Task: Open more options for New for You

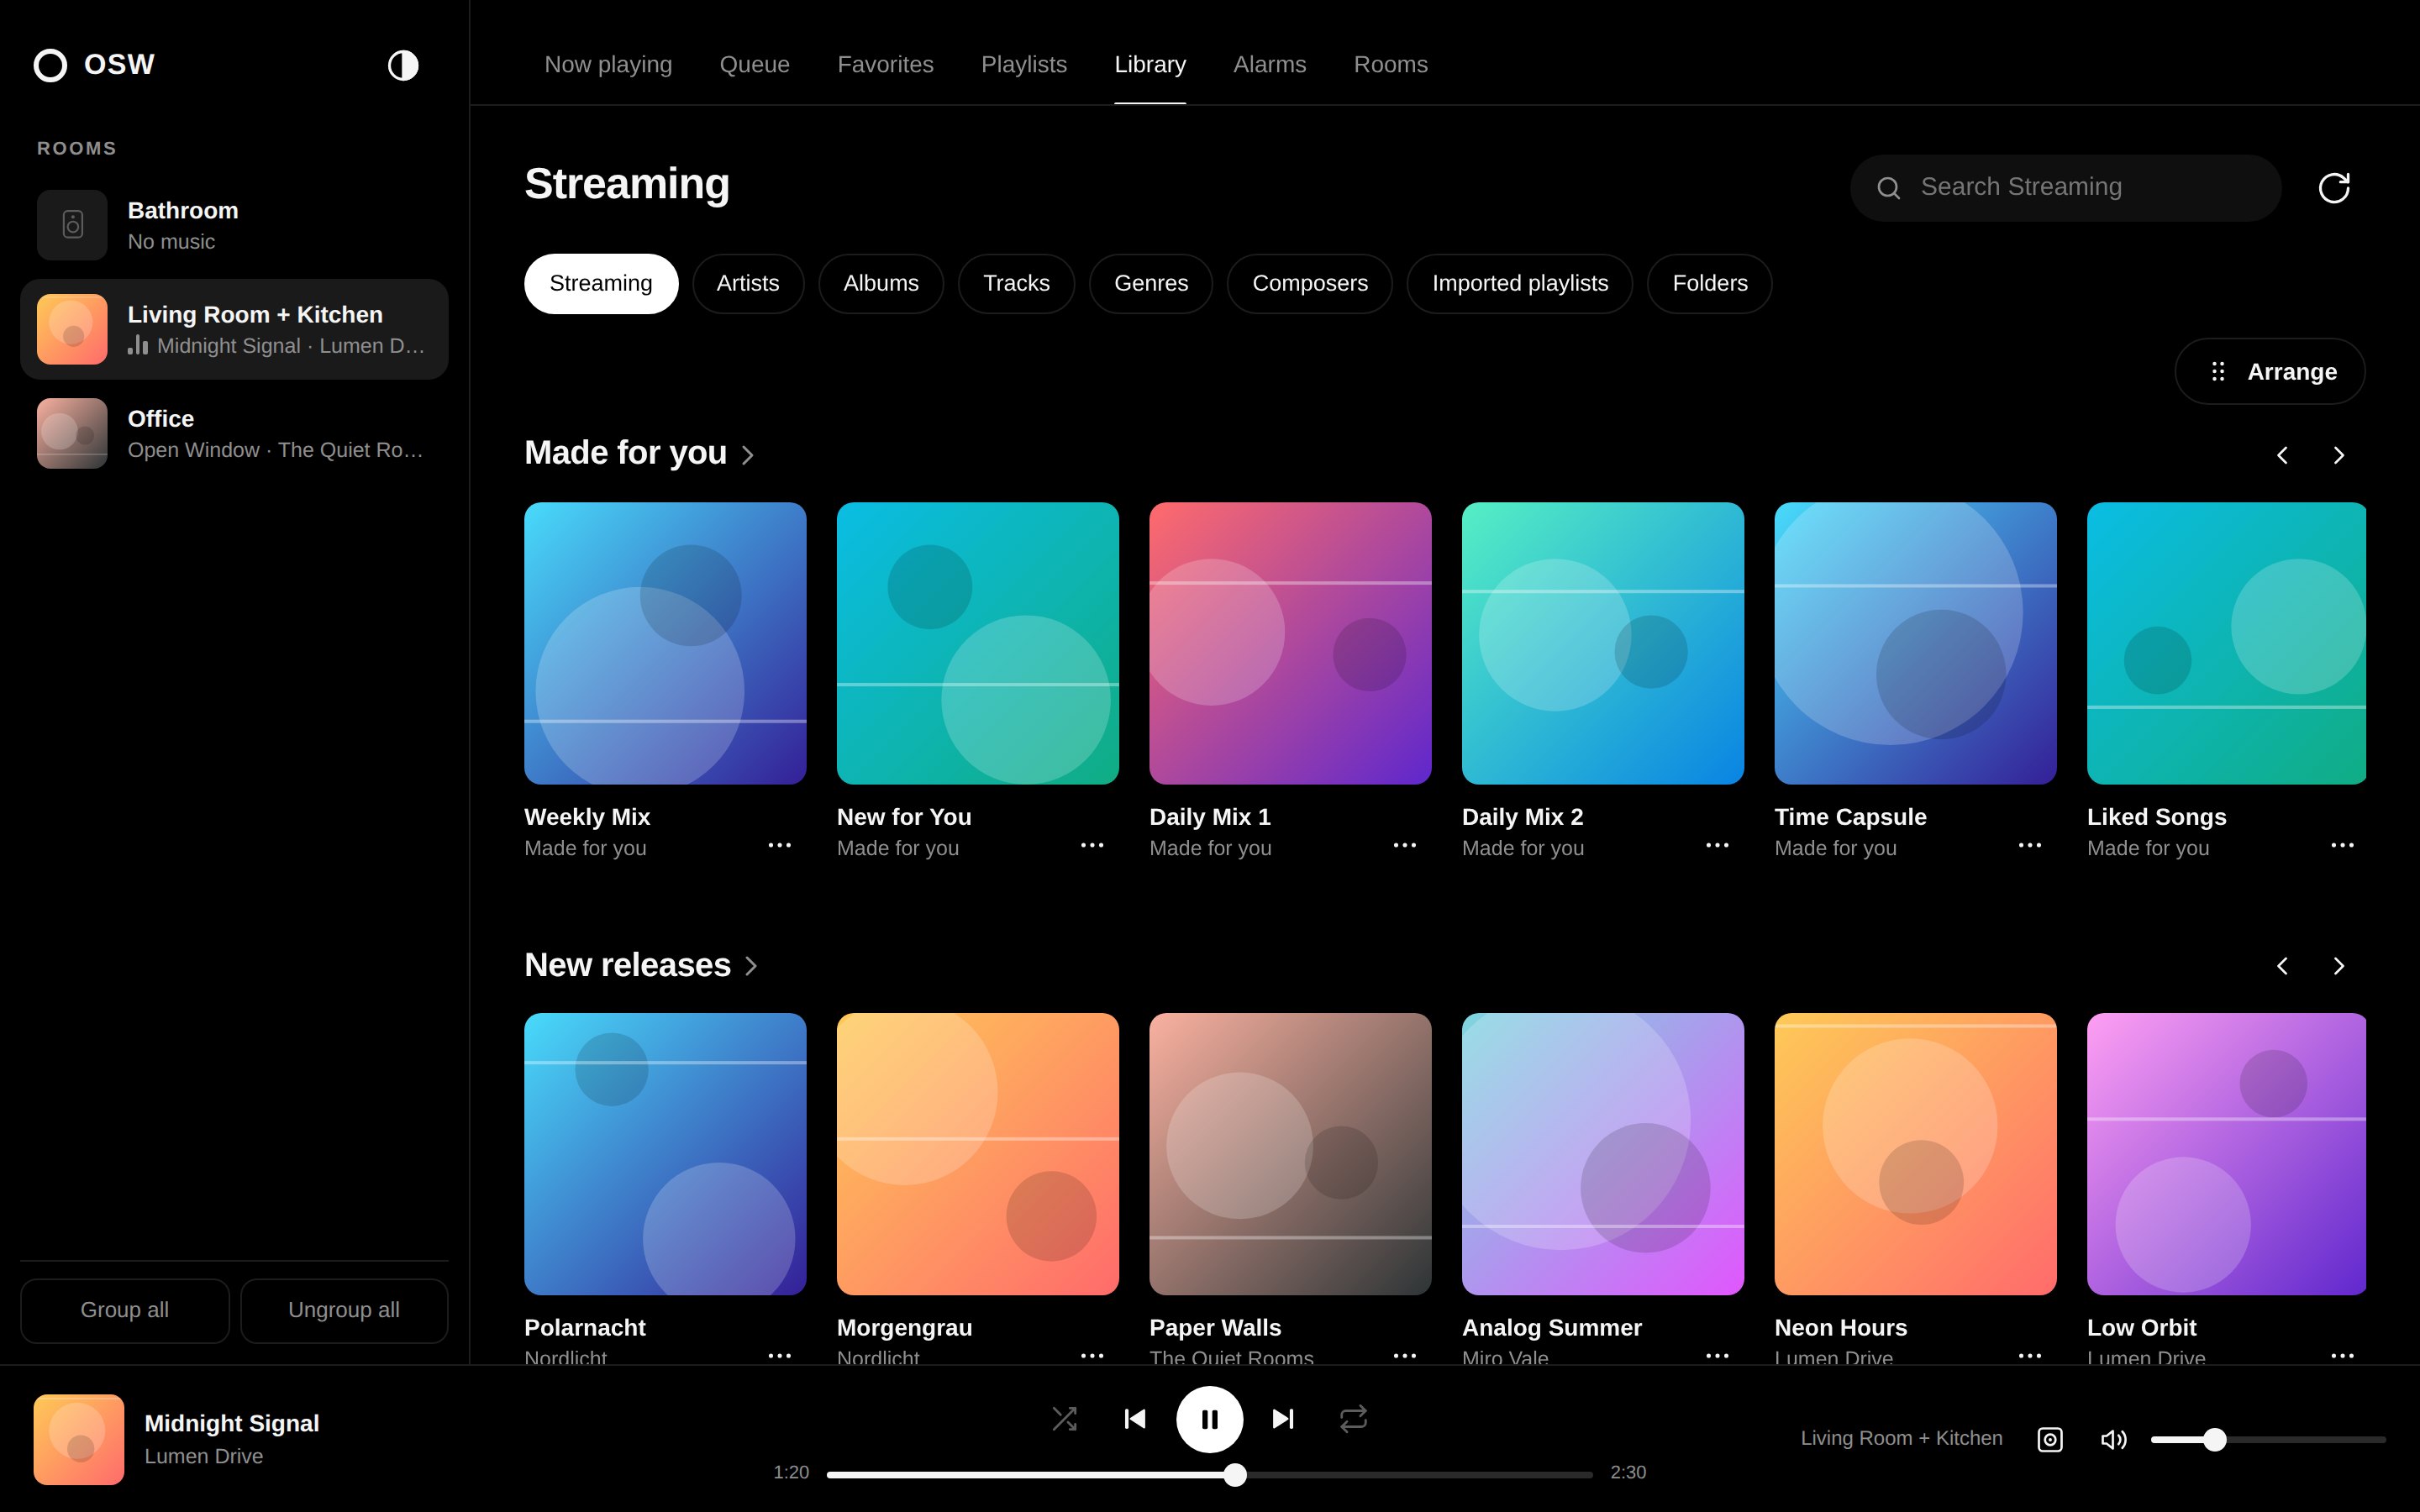Action: (x=1092, y=845)
